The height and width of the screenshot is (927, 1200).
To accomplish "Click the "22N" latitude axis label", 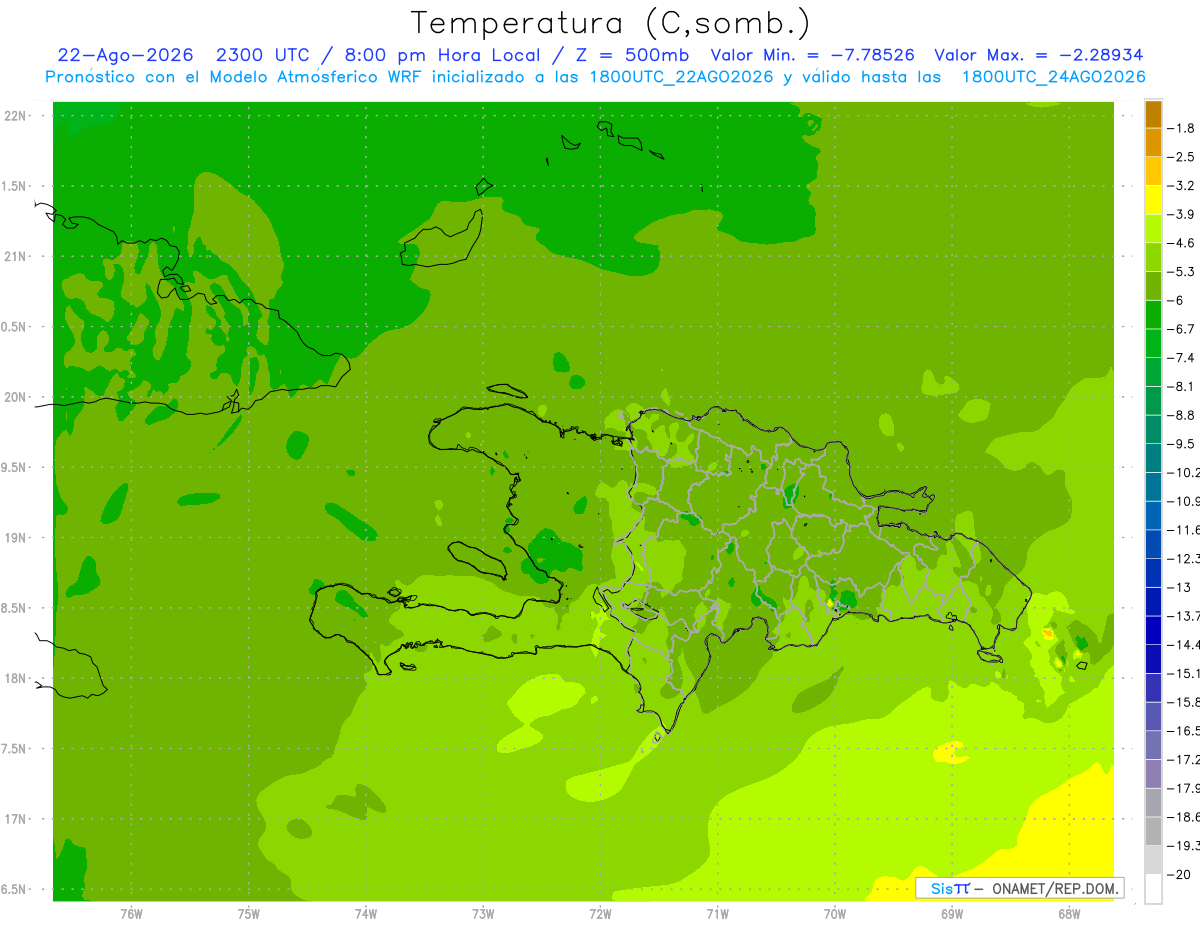I will (x=17, y=116).
